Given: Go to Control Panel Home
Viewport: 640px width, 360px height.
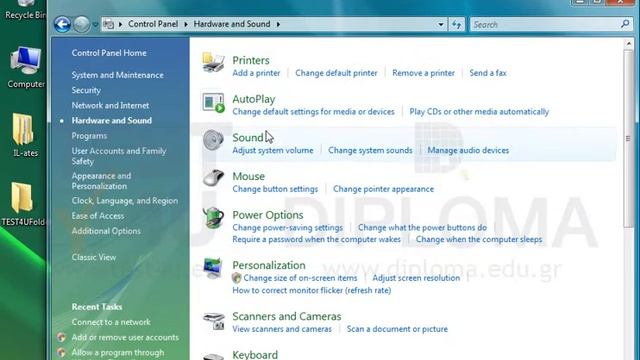Looking at the screenshot, I should (109, 53).
